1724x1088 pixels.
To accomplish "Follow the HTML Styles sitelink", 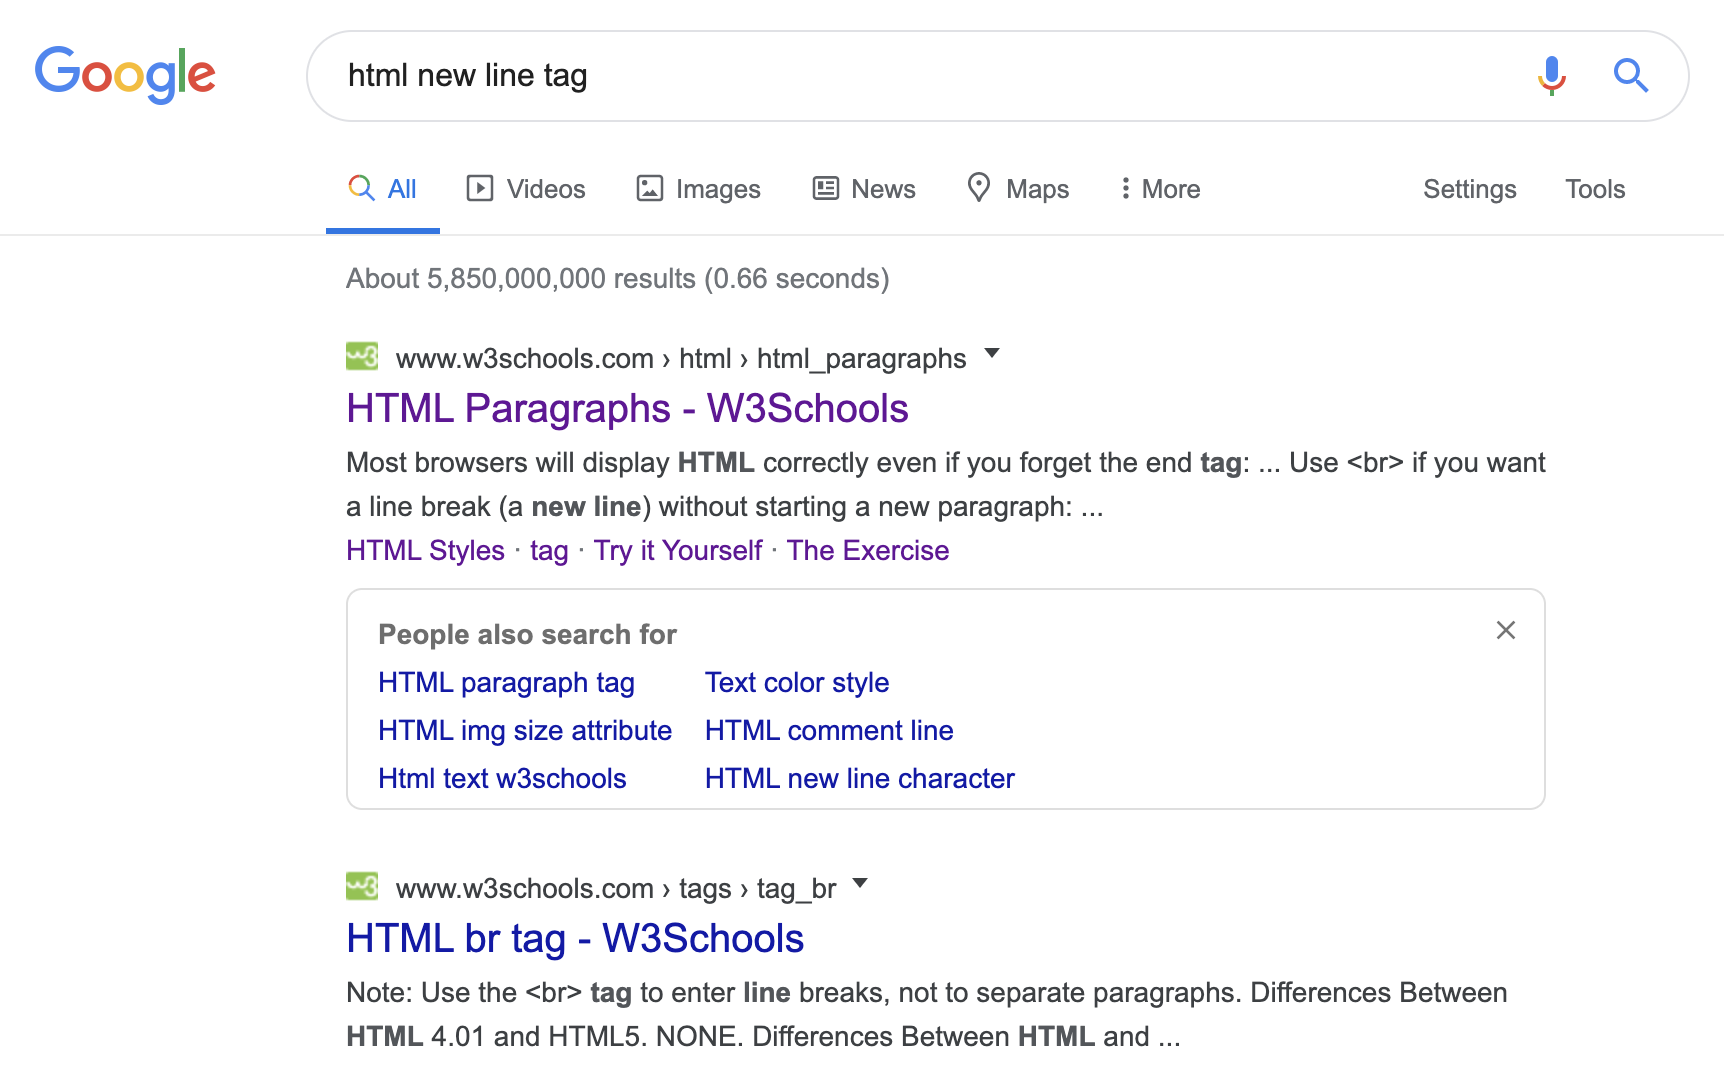I will coord(425,551).
